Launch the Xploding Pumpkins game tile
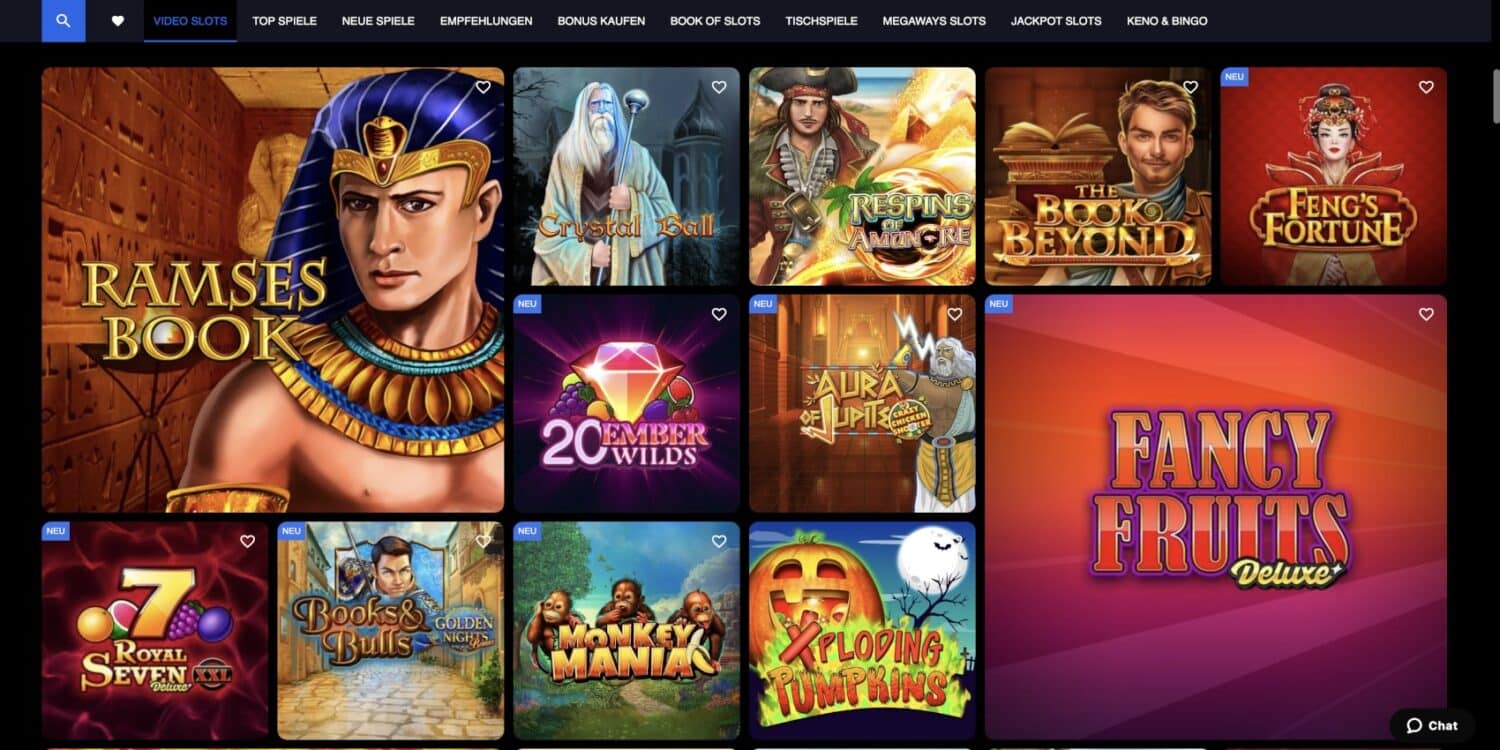Image resolution: width=1500 pixels, height=750 pixels. tap(862, 630)
